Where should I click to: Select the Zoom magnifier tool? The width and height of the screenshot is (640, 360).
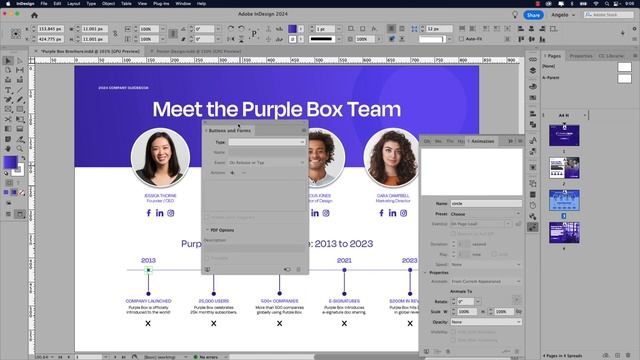[20, 149]
